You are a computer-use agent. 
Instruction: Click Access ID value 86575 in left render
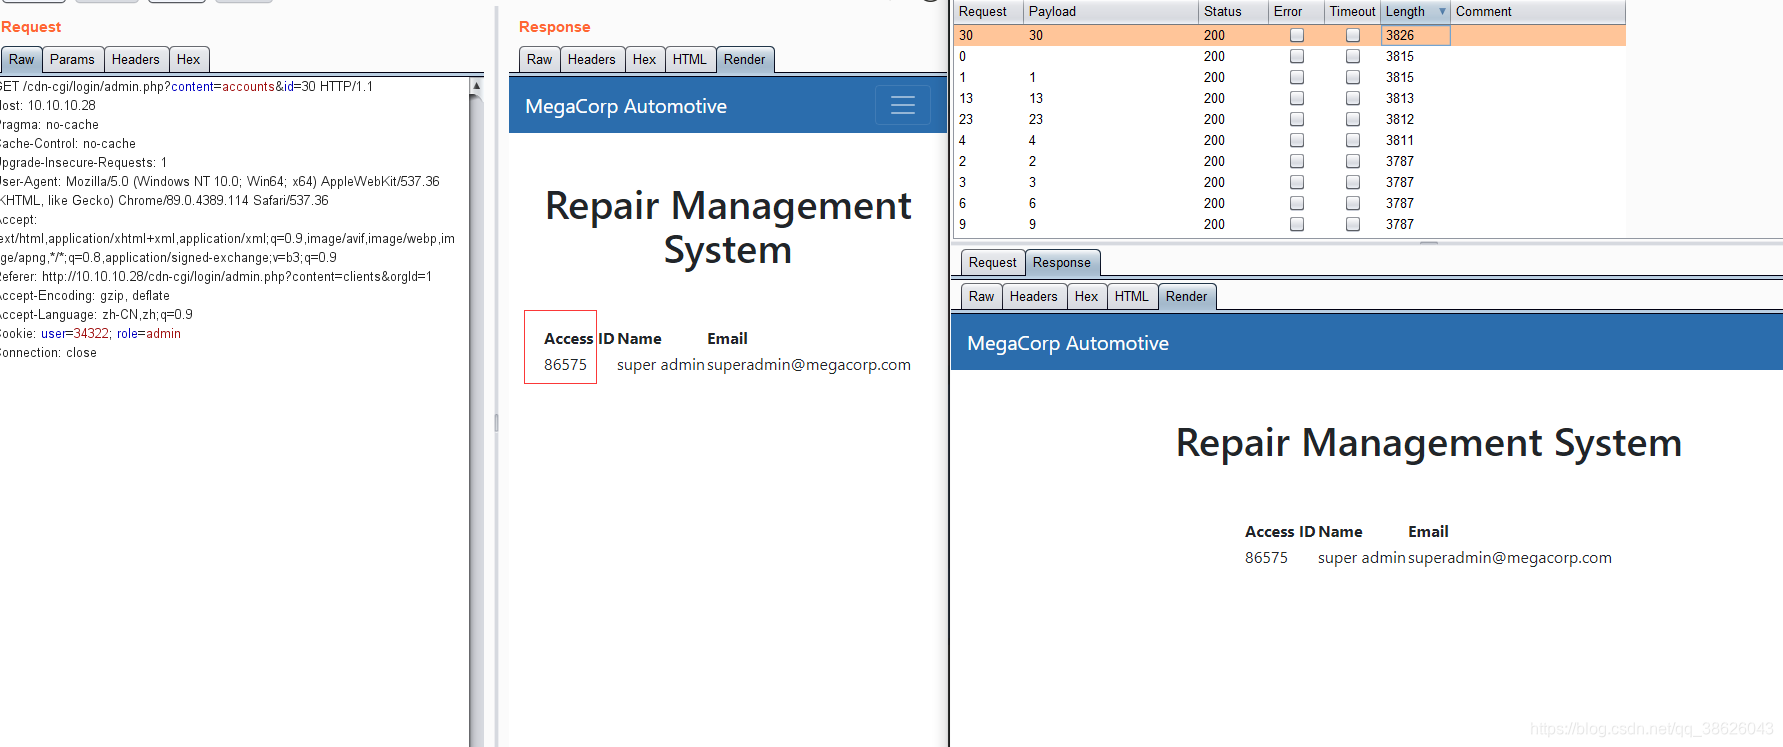coord(565,365)
